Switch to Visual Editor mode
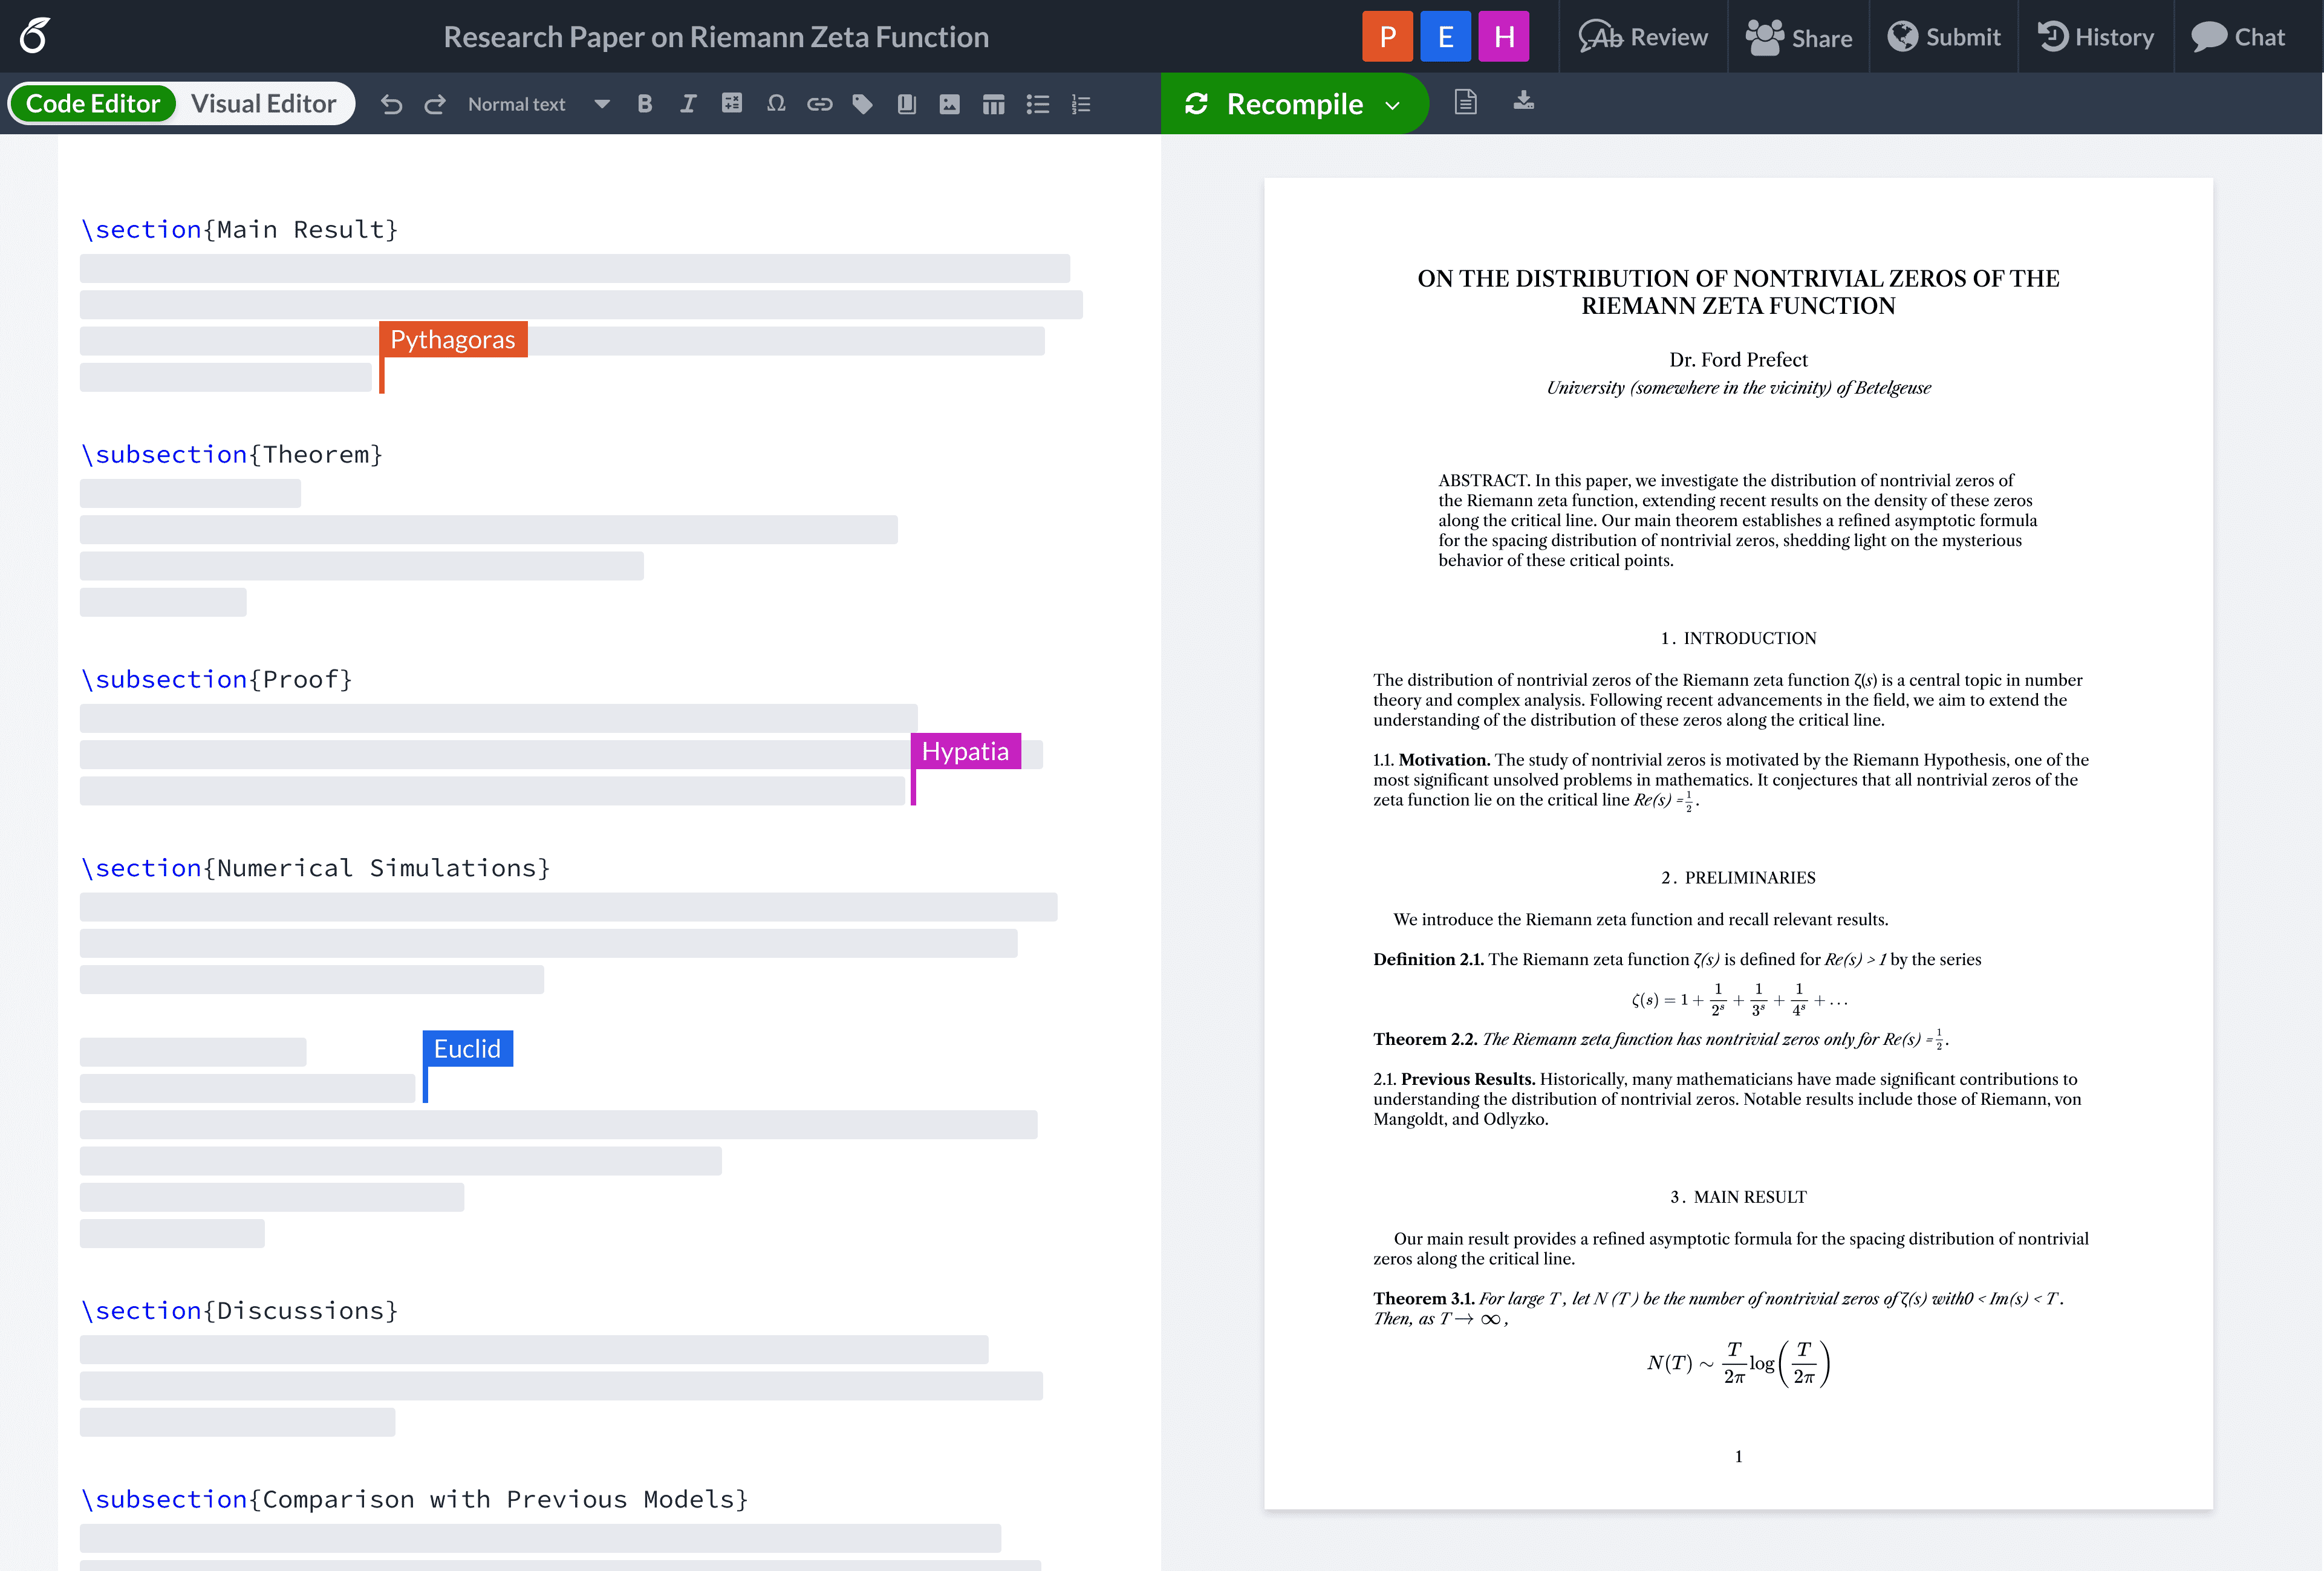Image resolution: width=2324 pixels, height=1571 pixels. coord(263,103)
